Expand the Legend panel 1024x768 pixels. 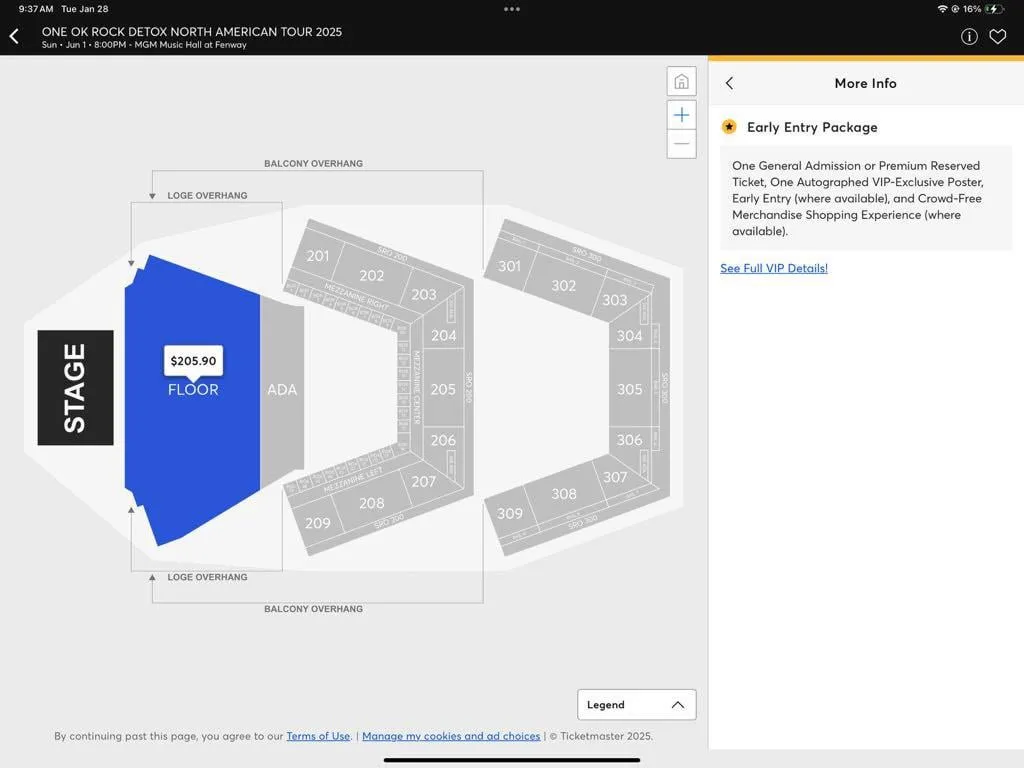[x=636, y=704]
